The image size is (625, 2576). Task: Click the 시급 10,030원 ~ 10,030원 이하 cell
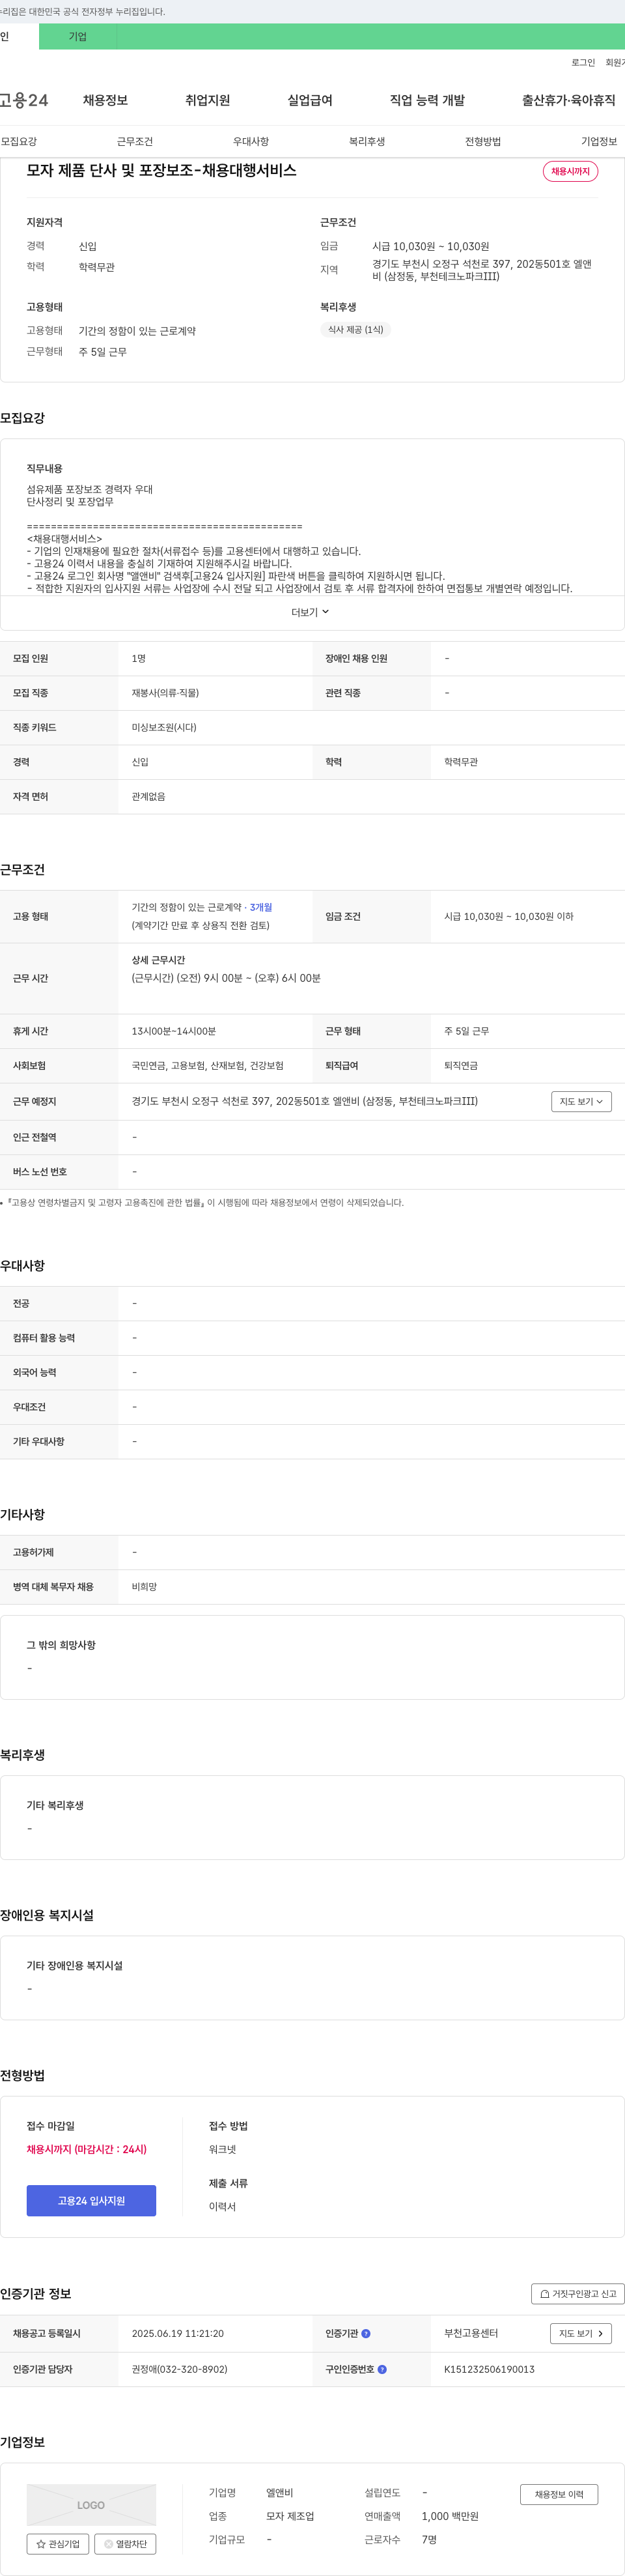click(x=509, y=916)
